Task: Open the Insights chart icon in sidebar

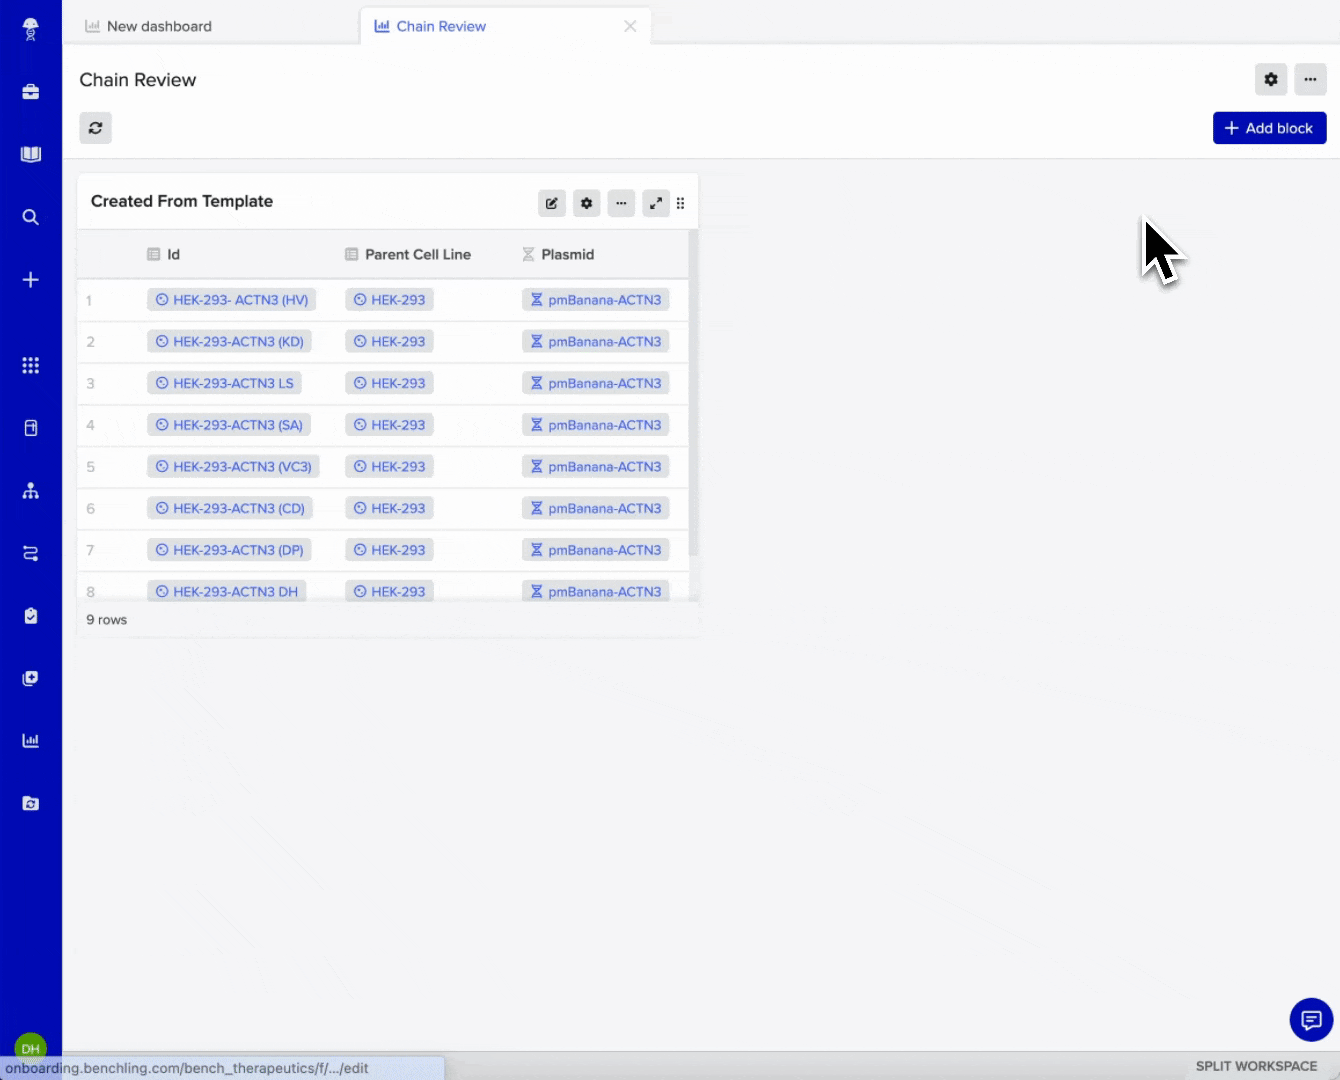Action: [31, 741]
